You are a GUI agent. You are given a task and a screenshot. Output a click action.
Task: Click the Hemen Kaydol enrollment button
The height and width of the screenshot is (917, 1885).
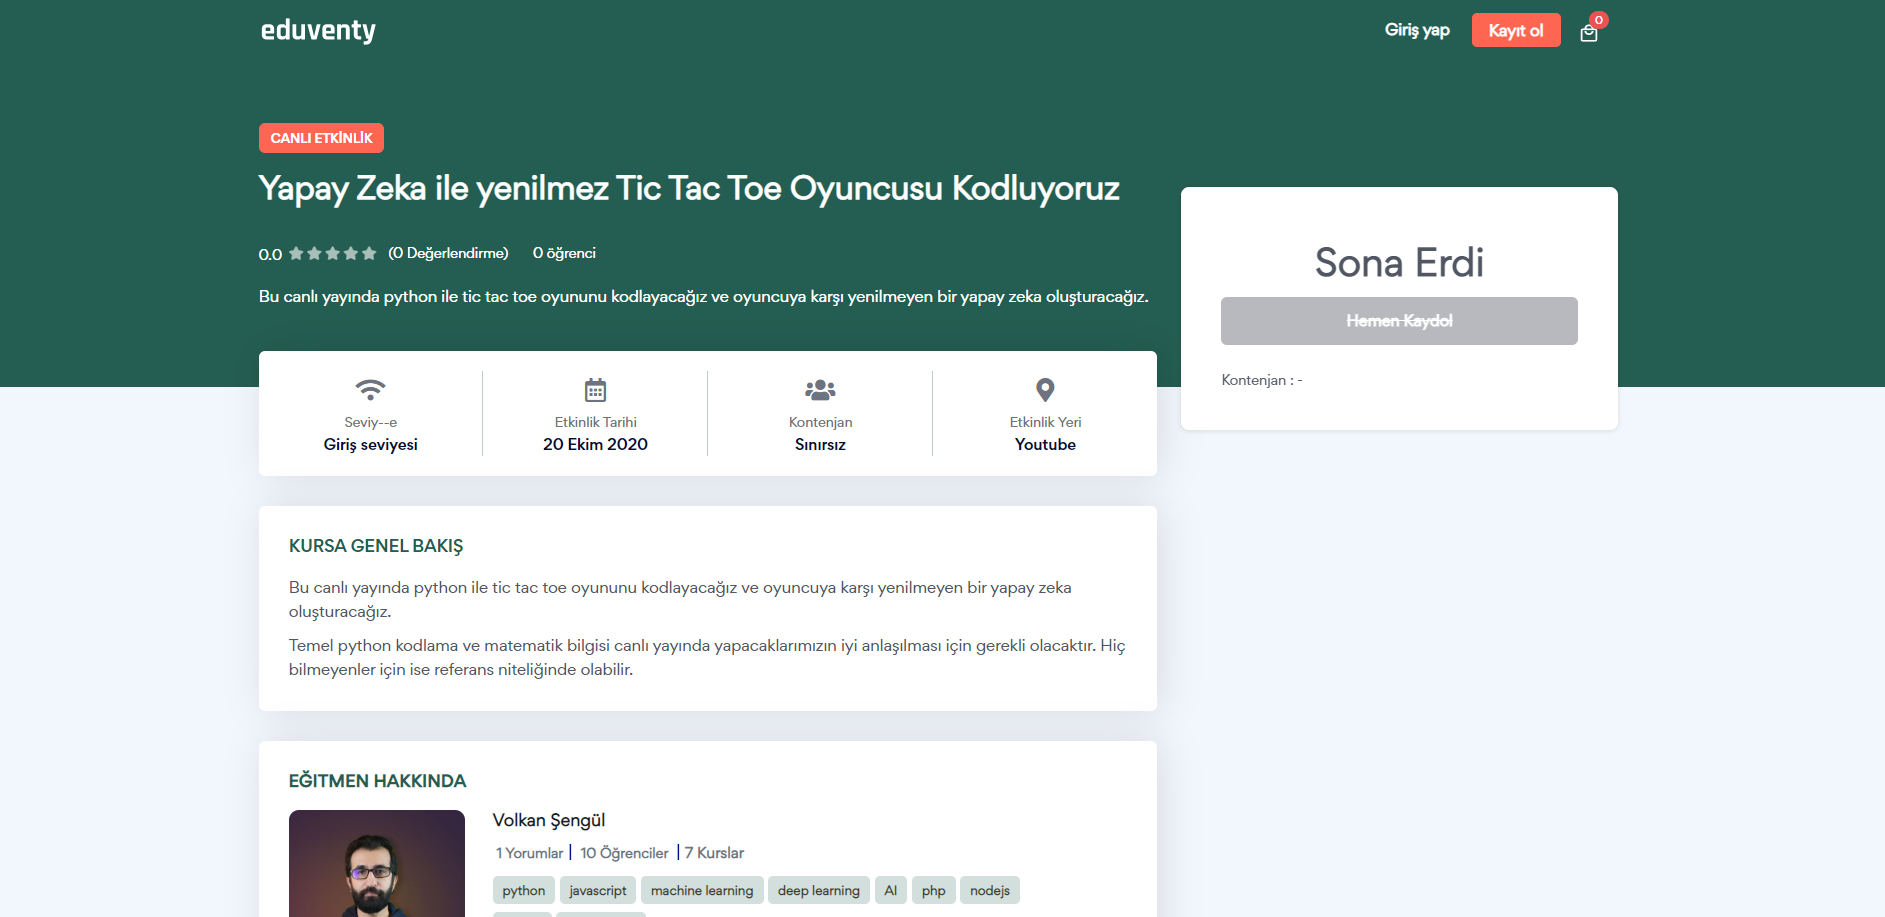(x=1399, y=321)
